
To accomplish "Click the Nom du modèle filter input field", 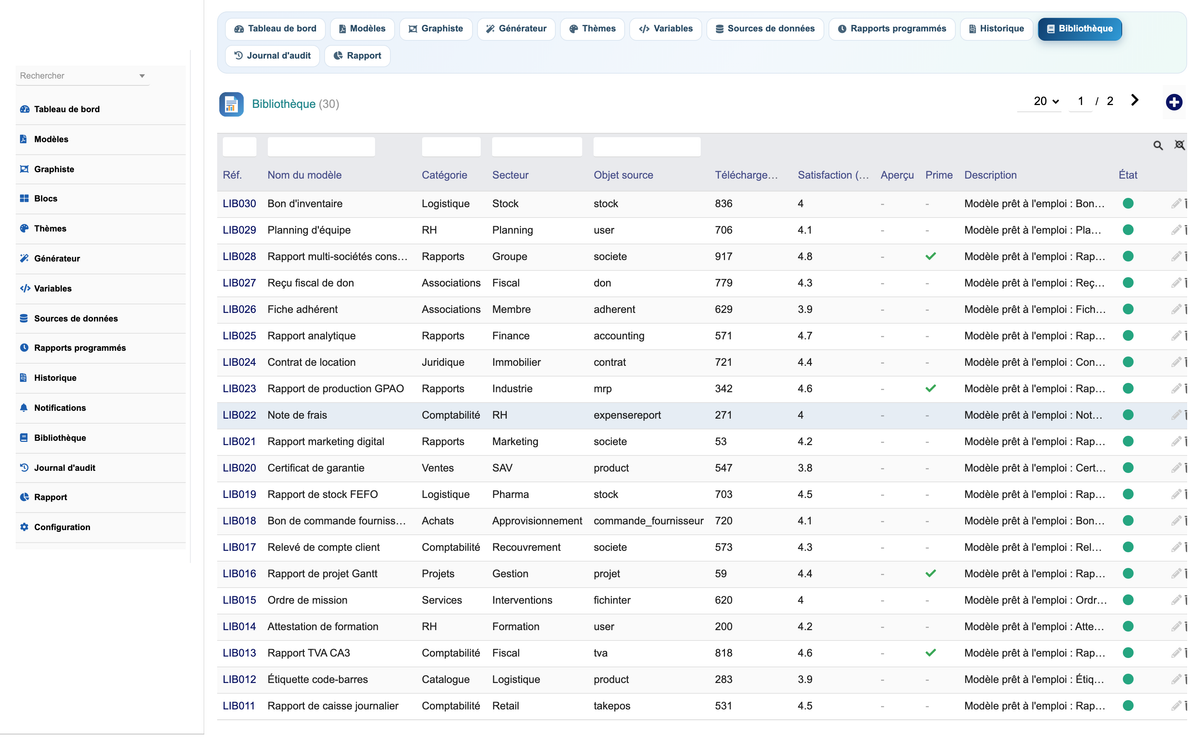I will click(321, 147).
